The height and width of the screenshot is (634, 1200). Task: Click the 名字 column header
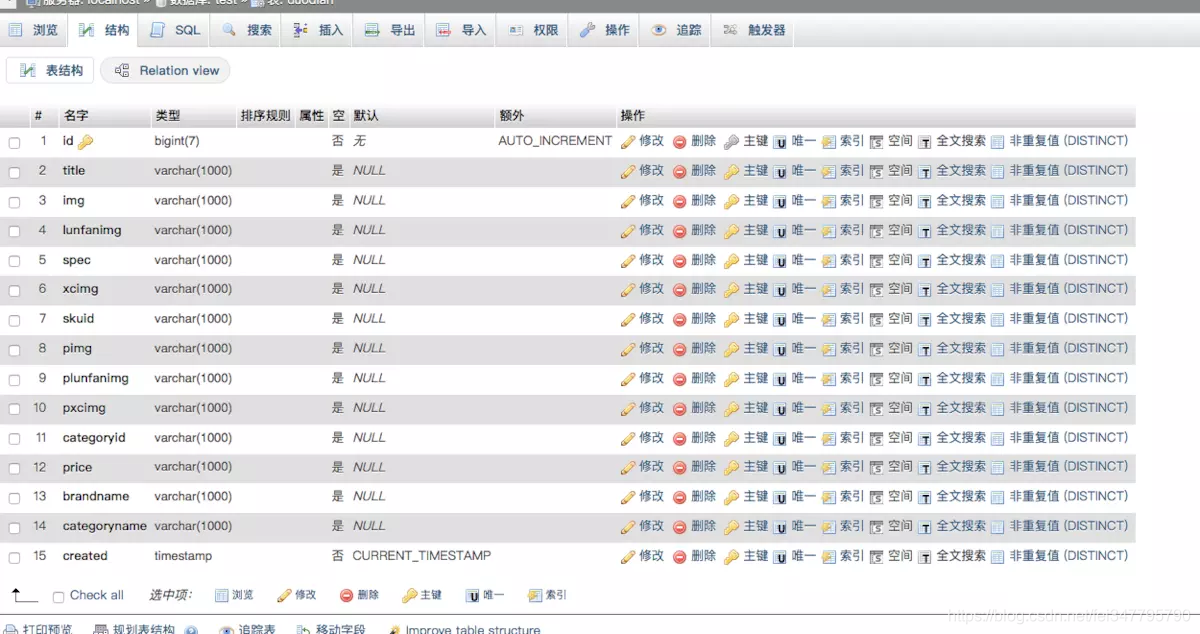(x=76, y=116)
